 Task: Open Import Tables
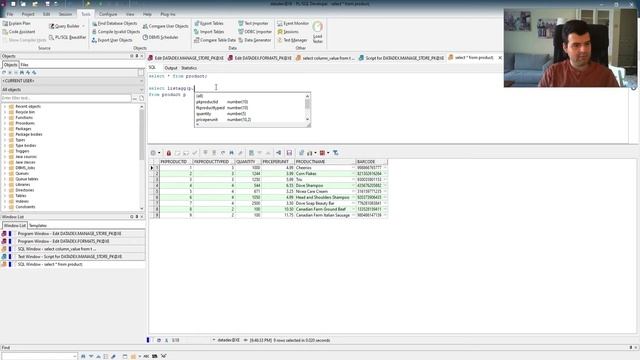click(x=209, y=32)
